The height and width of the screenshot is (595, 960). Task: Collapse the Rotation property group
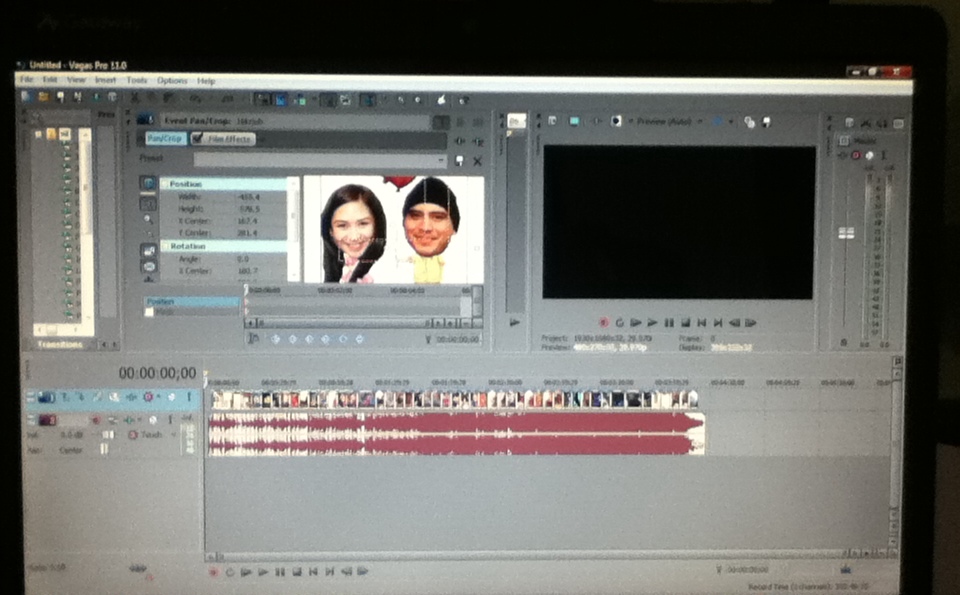[165, 246]
